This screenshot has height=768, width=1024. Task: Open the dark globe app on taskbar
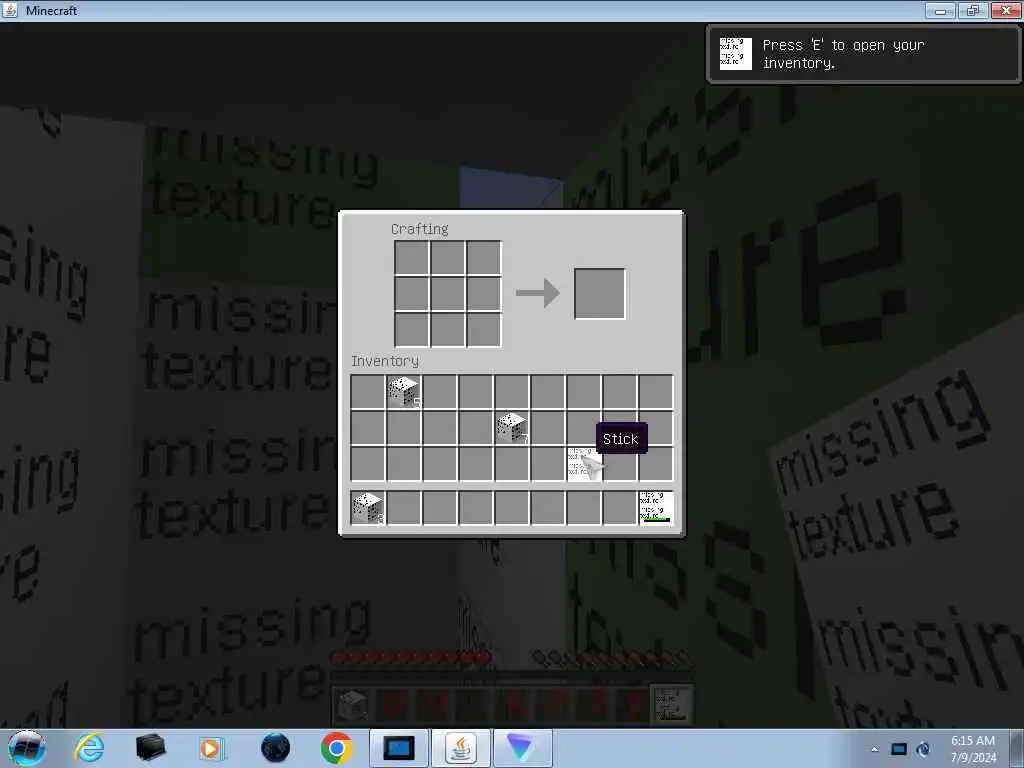tap(275, 748)
